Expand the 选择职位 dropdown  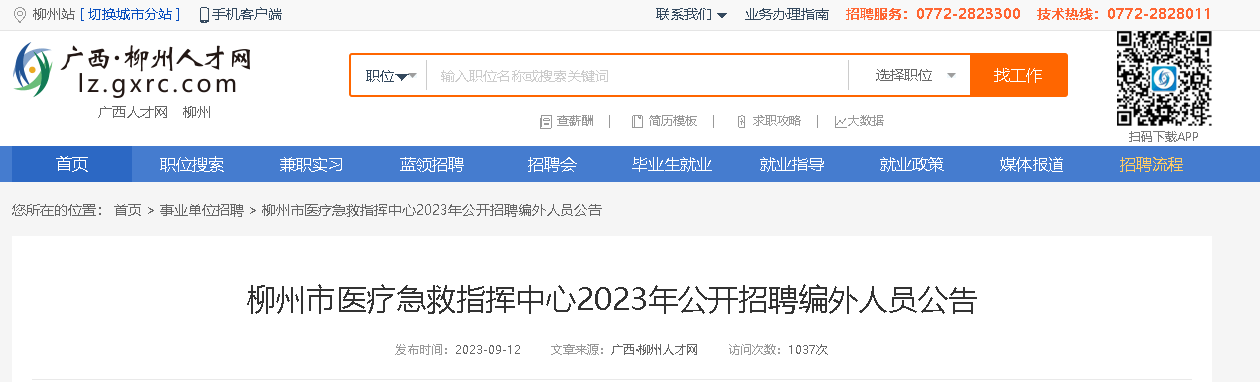tap(915, 75)
